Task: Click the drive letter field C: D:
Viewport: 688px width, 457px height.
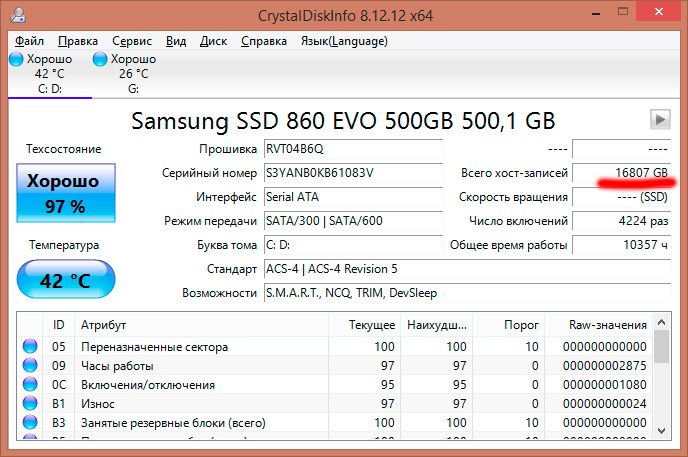Action: 353,245
